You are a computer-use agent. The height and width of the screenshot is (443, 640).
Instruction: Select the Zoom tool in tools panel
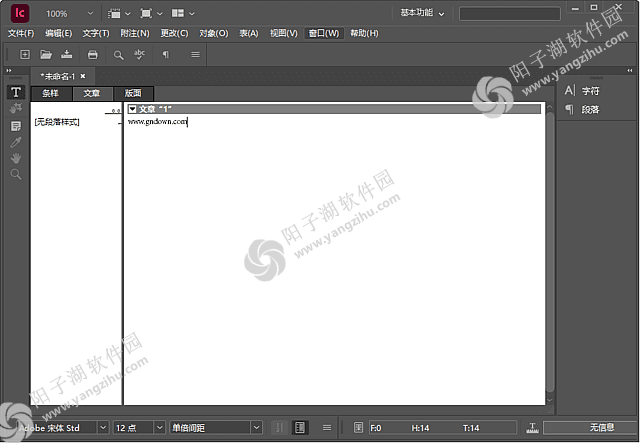click(16, 174)
